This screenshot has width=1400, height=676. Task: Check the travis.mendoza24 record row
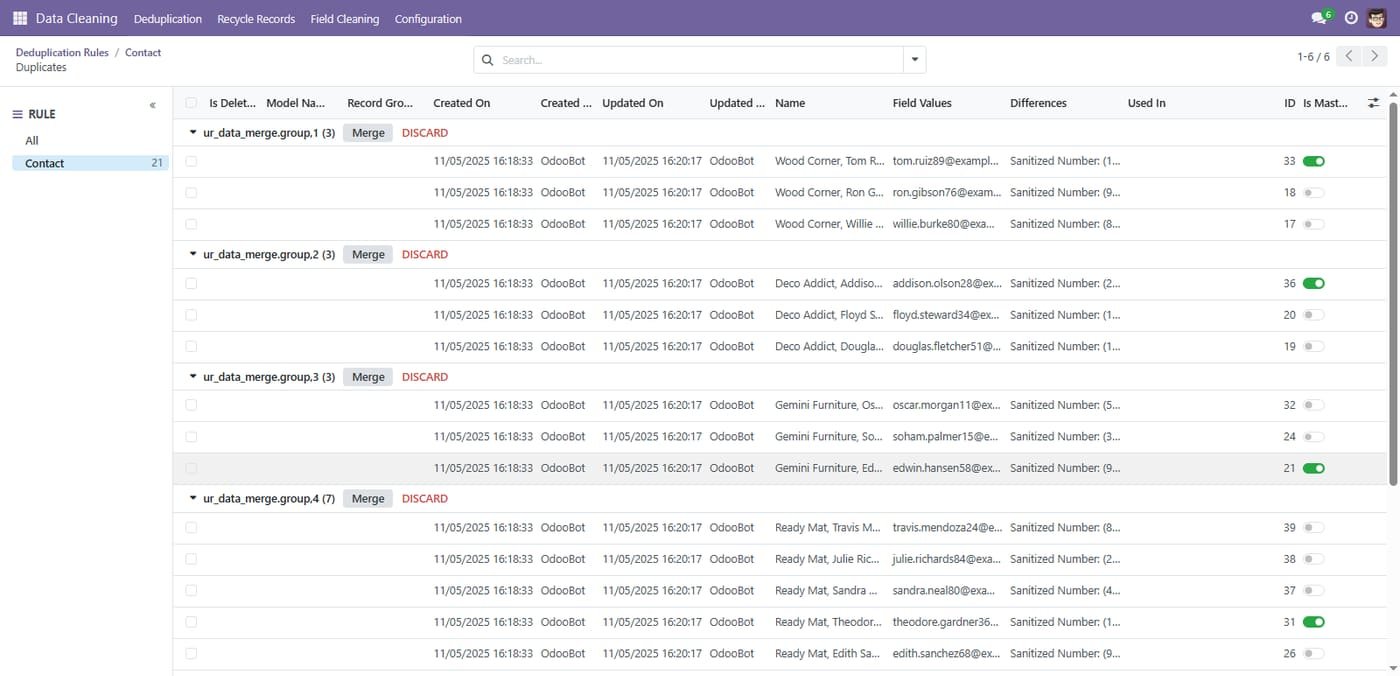pos(191,527)
